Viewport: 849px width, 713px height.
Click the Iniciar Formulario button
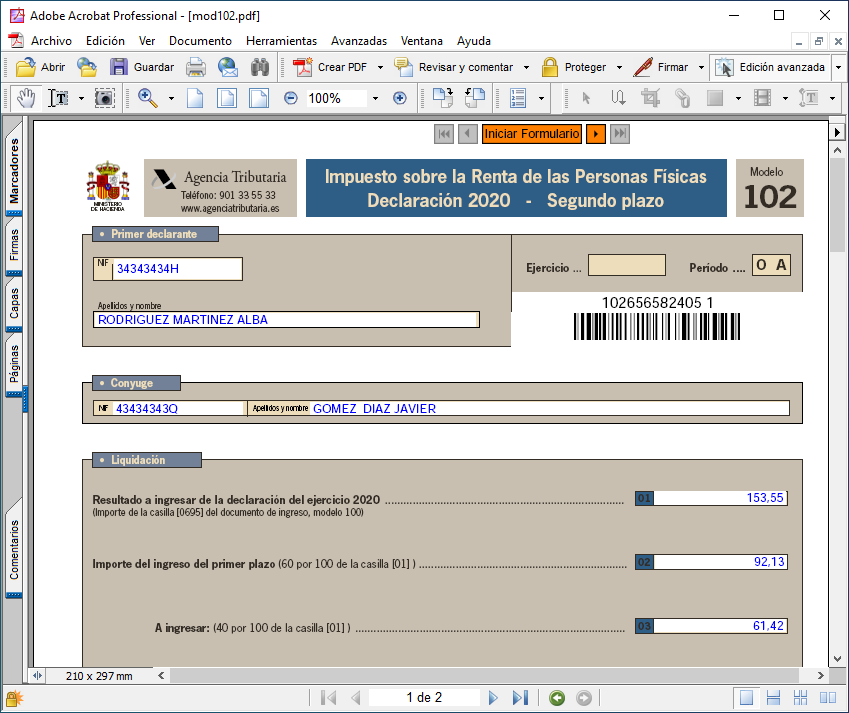click(x=532, y=134)
